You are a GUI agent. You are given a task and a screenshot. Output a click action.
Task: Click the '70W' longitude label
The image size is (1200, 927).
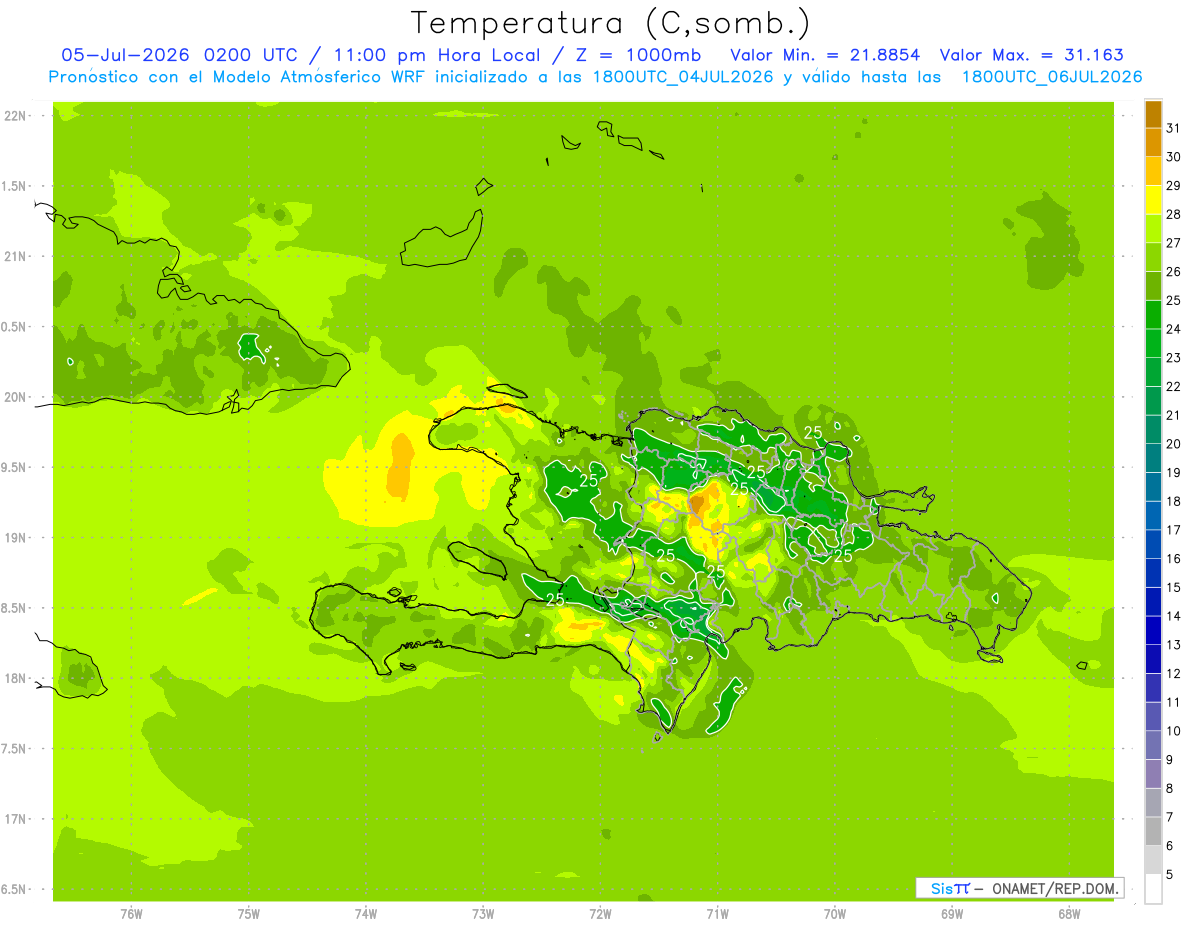(835, 914)
